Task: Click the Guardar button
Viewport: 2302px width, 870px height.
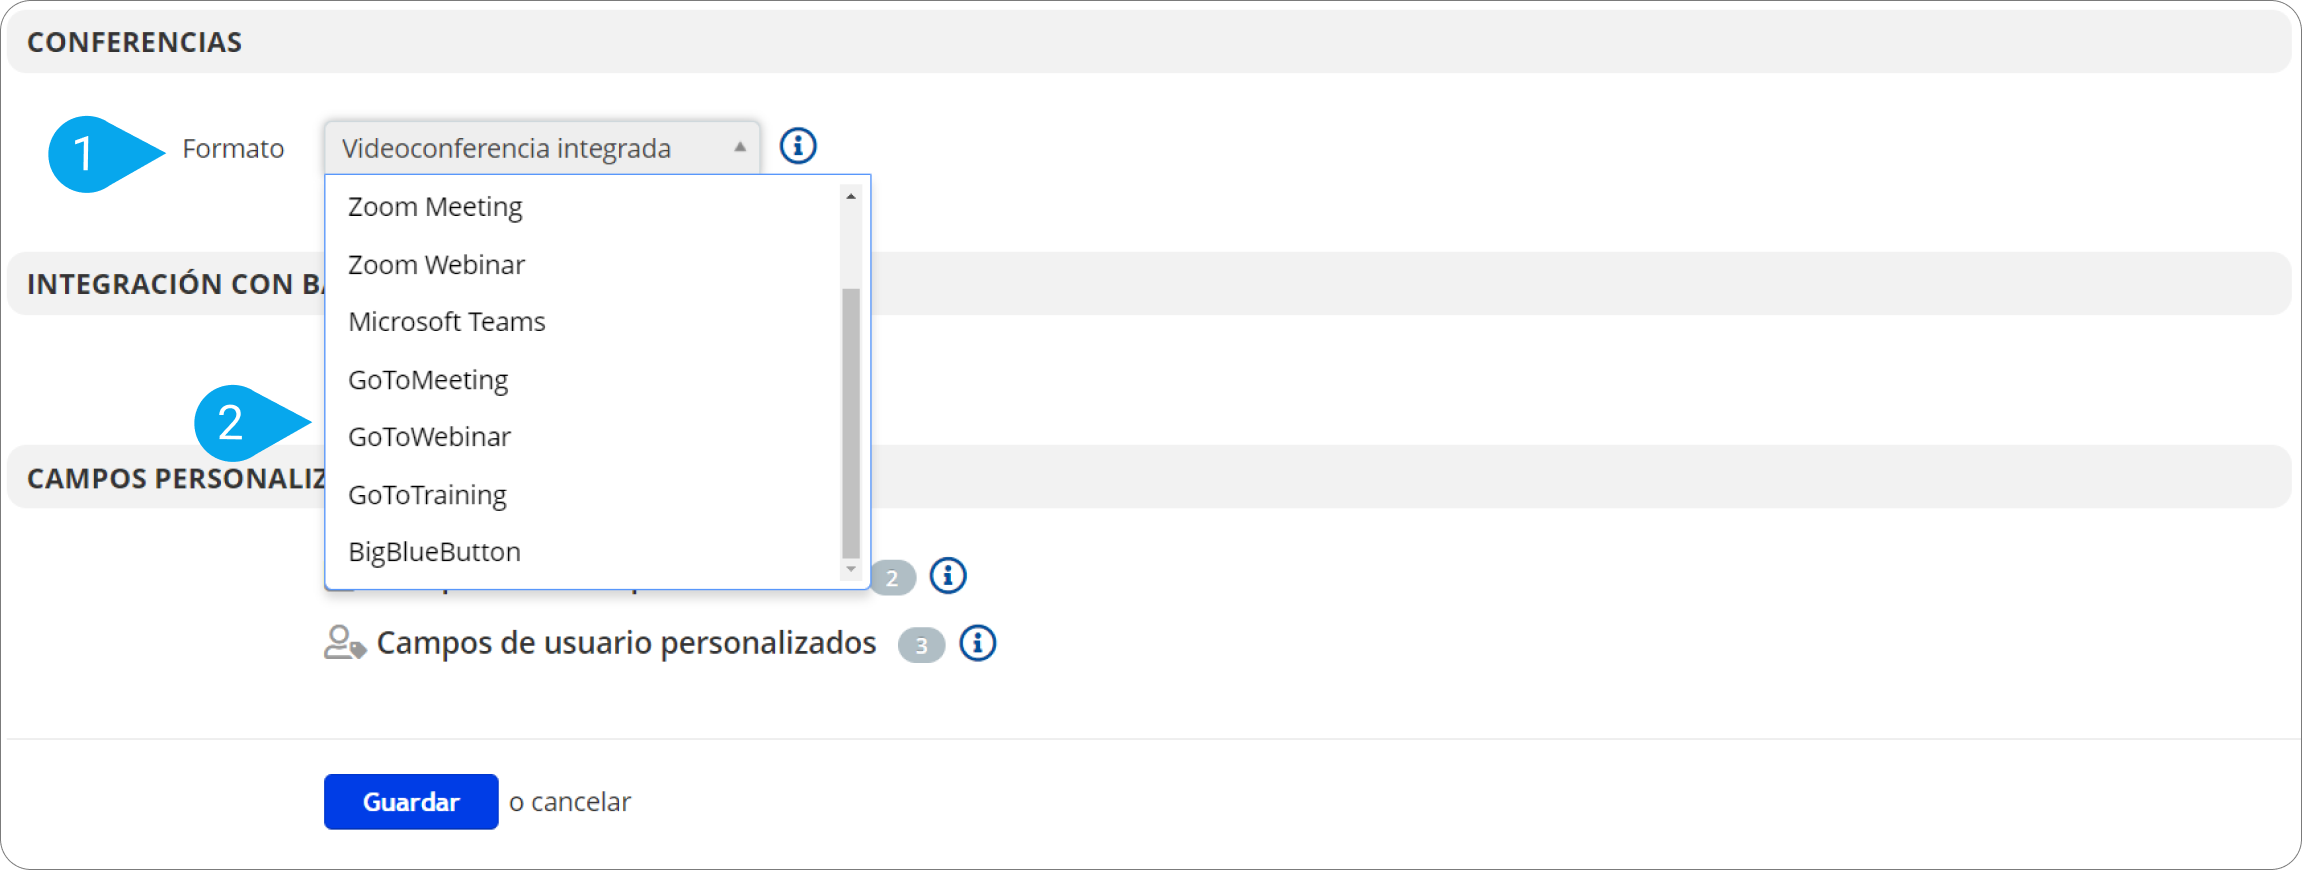Action: point(411,802)
